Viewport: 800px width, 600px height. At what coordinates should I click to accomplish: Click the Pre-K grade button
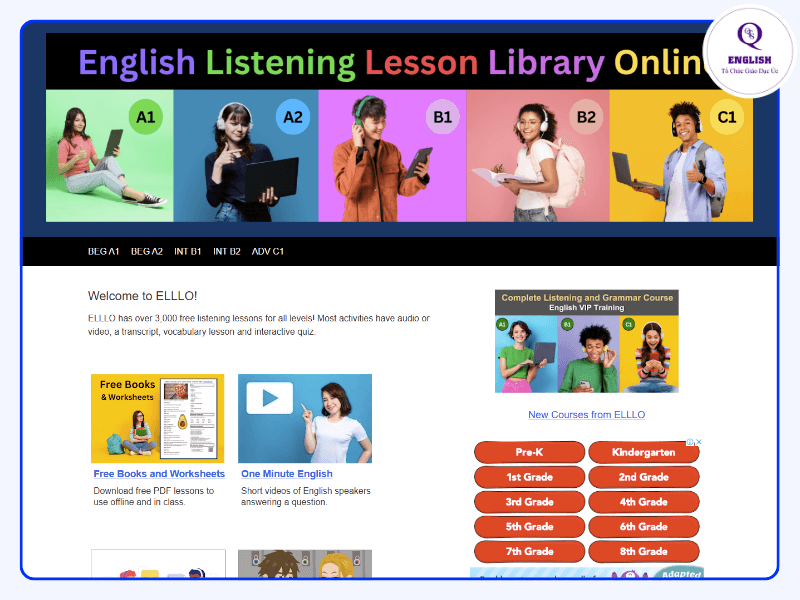[x=530, y=453]
